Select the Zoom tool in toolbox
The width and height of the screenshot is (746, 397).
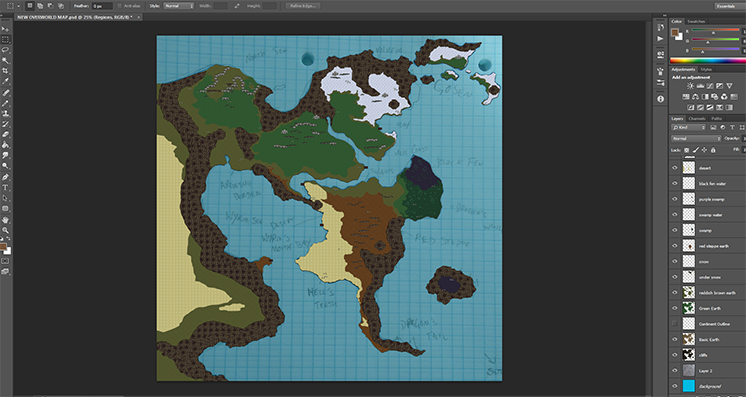click(x=5, y=230)
